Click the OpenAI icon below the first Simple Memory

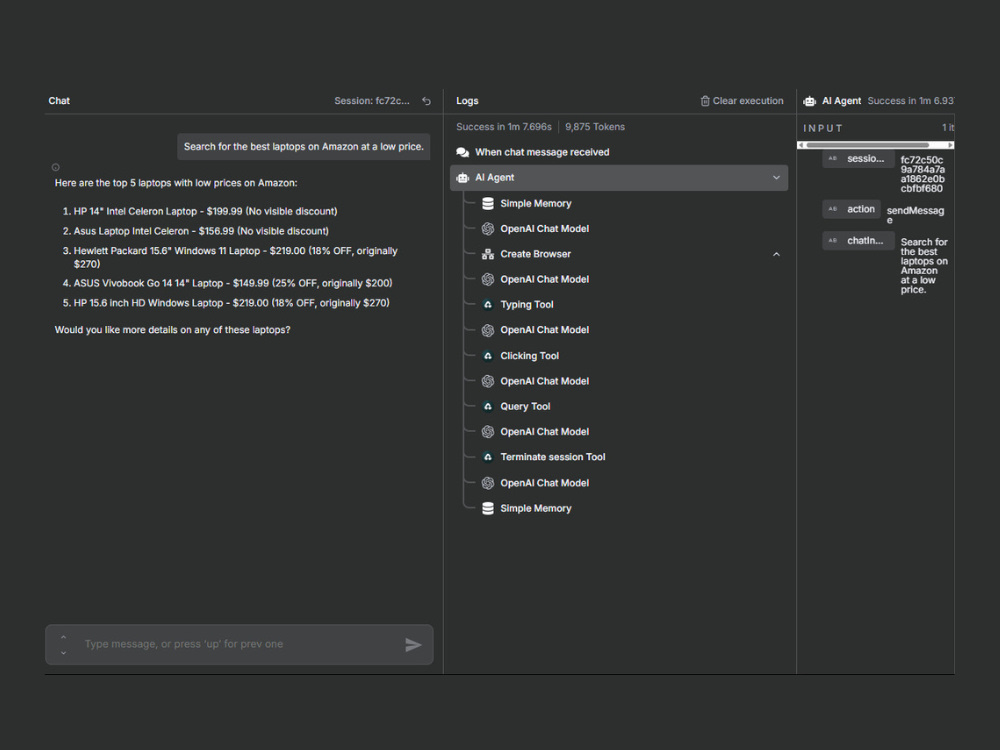click(x=488, y=228)
